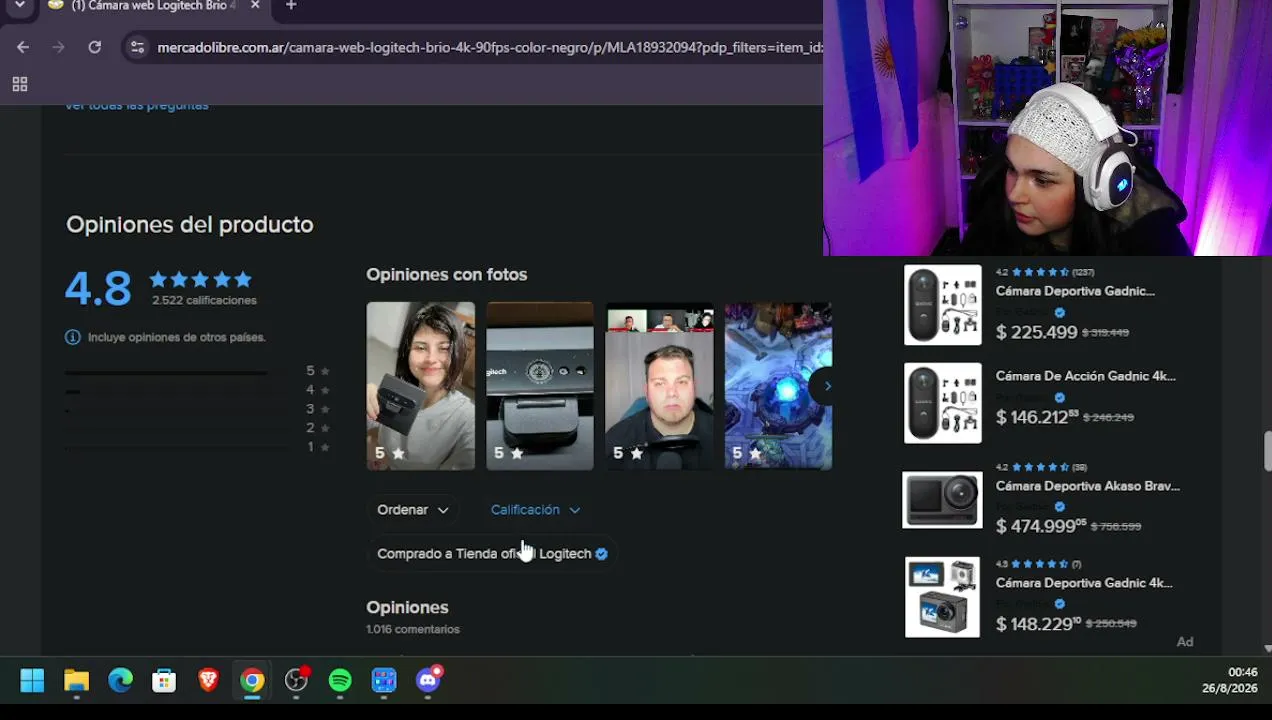Open the Windows Start menu
This screenshot has height=720, width=1272.
32,681
